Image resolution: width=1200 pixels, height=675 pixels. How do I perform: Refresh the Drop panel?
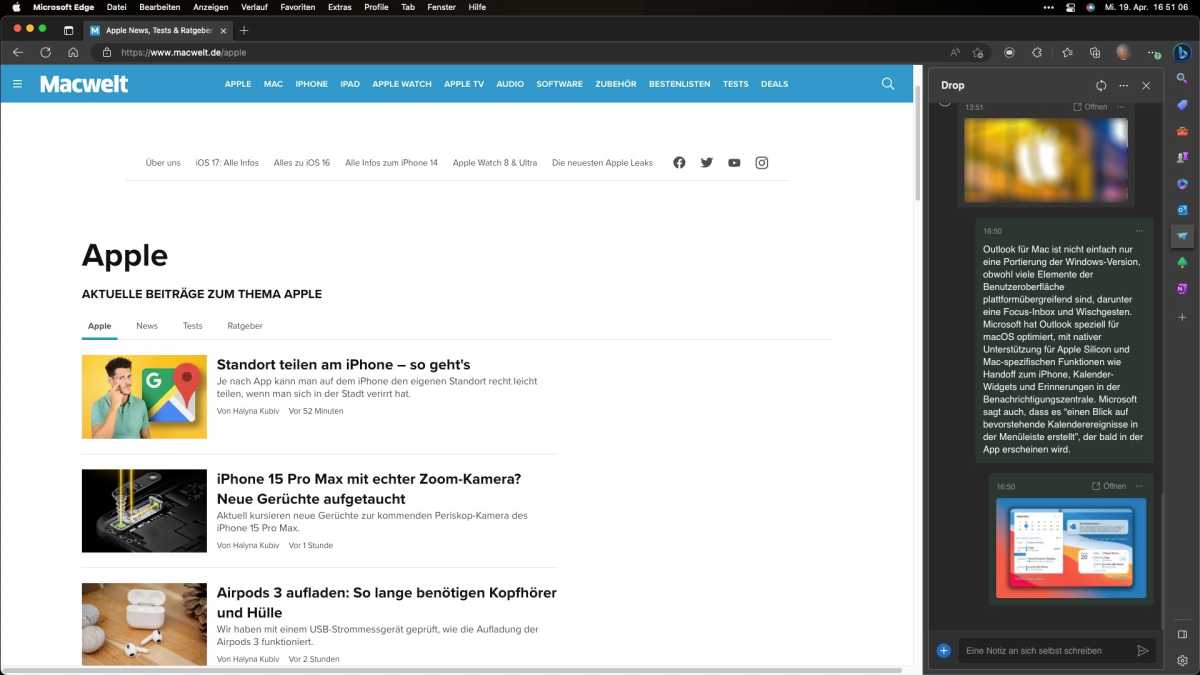pyautogui.click(x=1101, y=86)
